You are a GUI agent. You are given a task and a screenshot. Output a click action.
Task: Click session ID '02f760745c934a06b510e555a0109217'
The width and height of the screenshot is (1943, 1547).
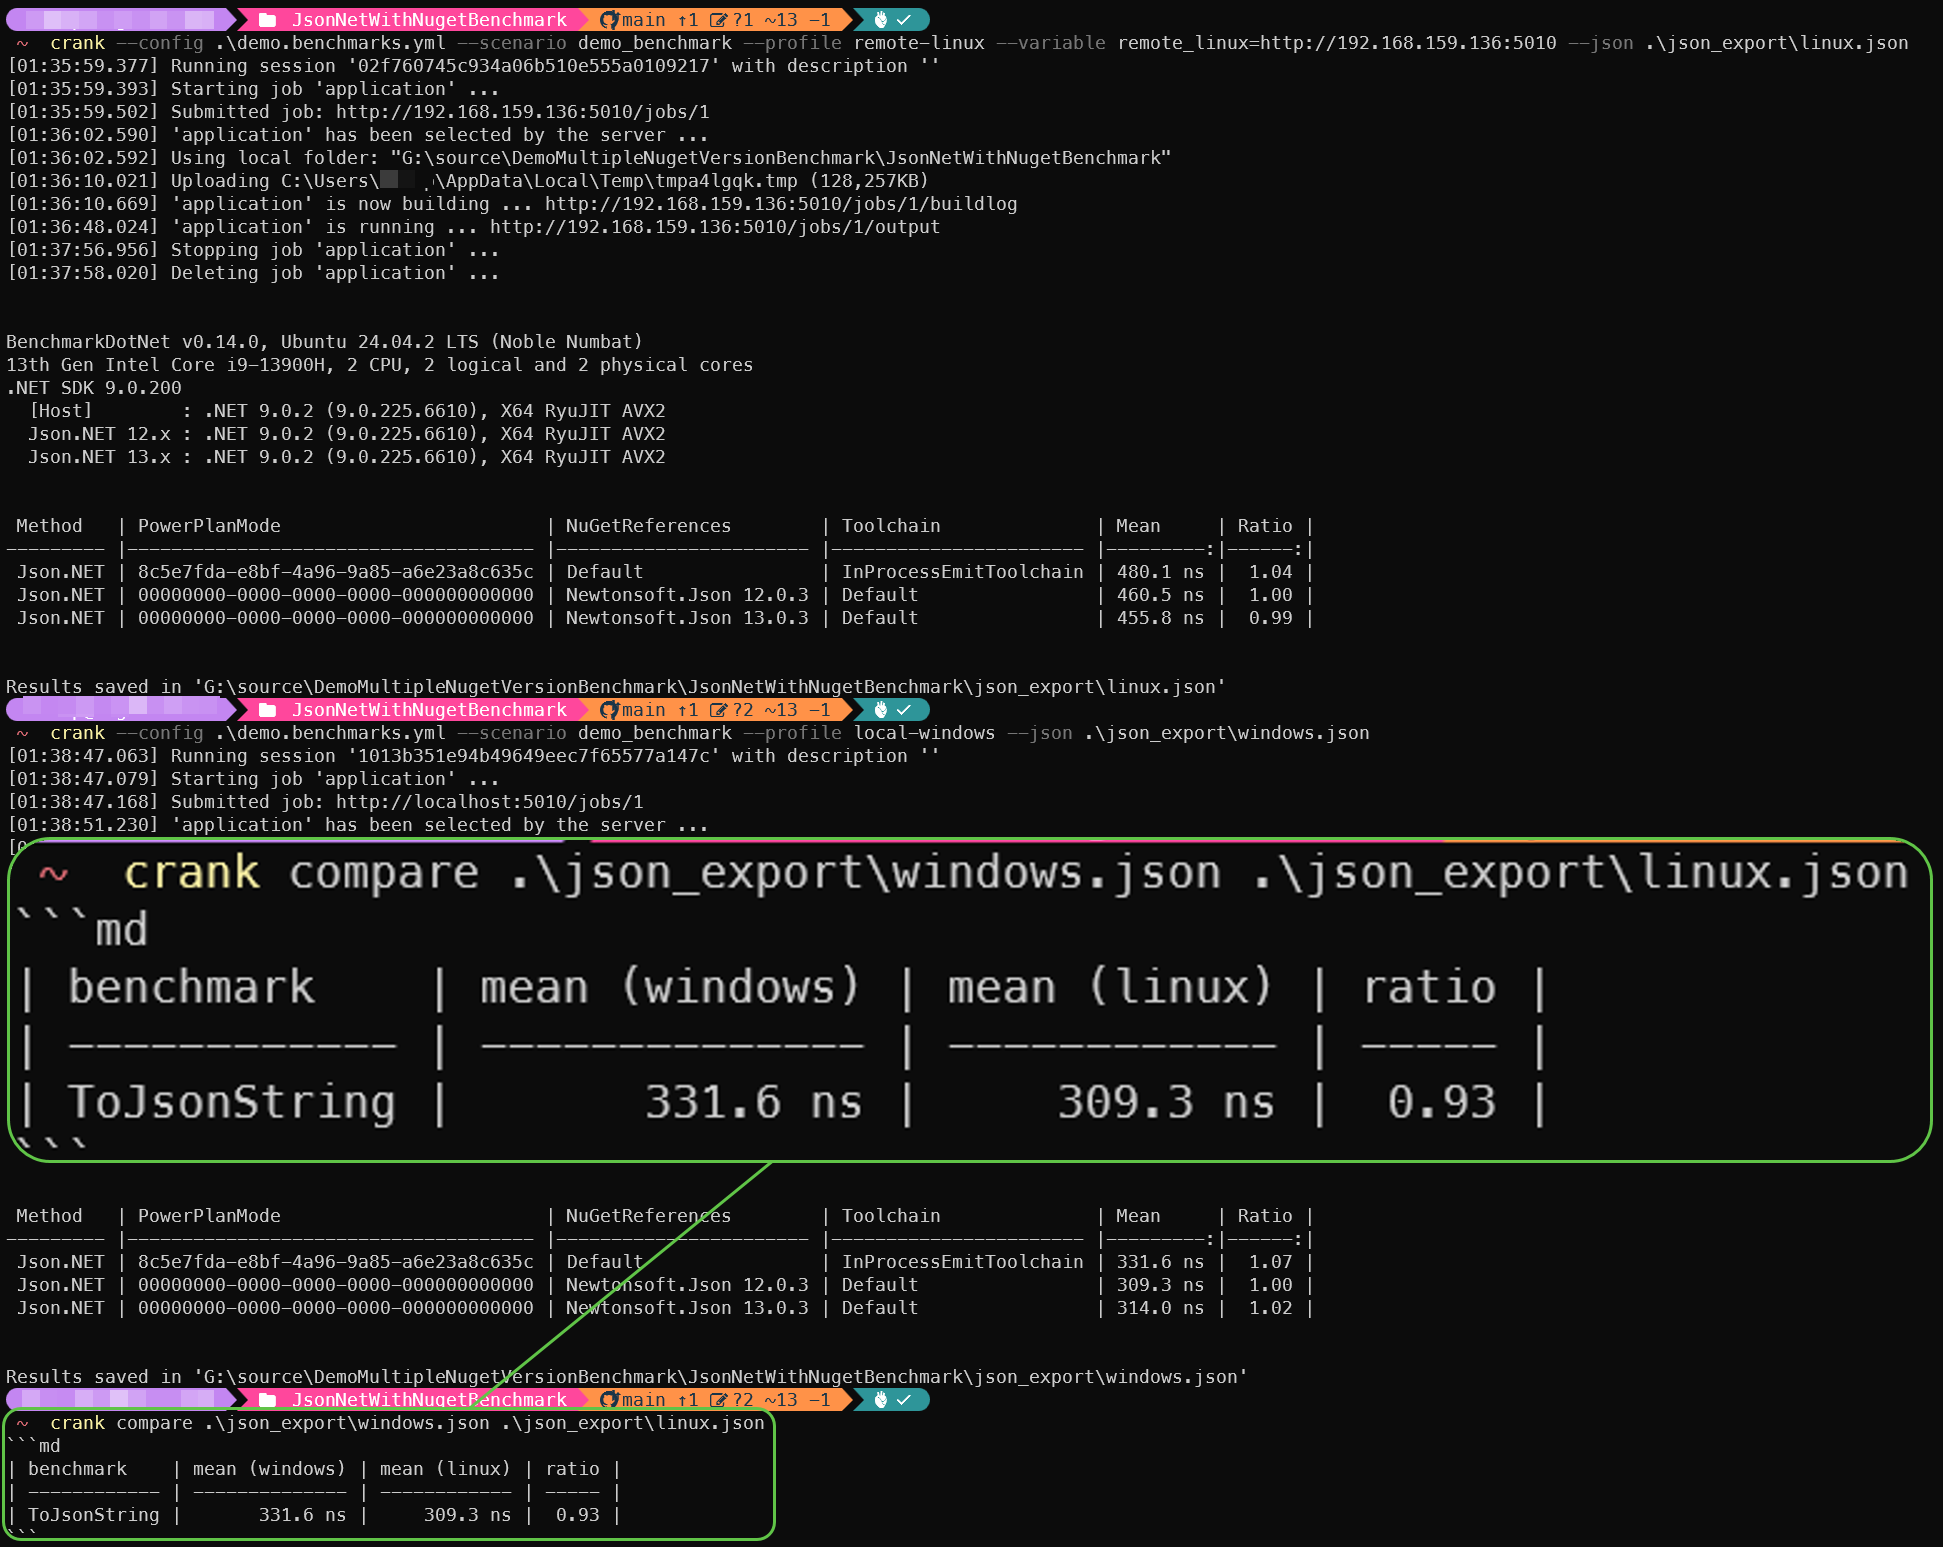[534, 66]
